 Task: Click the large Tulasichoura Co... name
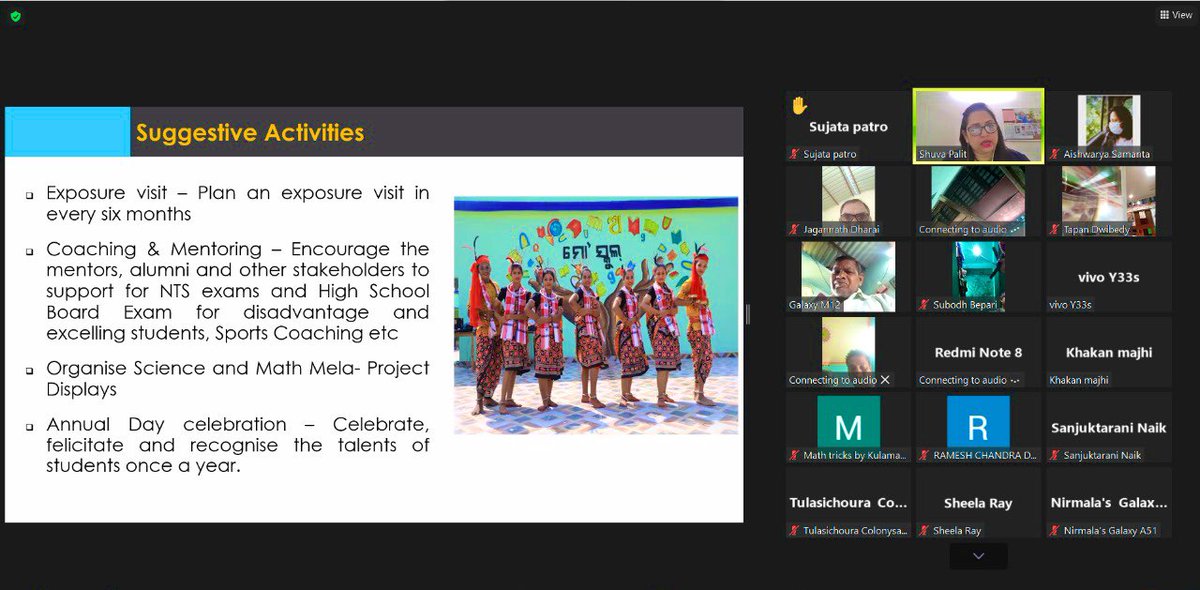coord(848,503)
